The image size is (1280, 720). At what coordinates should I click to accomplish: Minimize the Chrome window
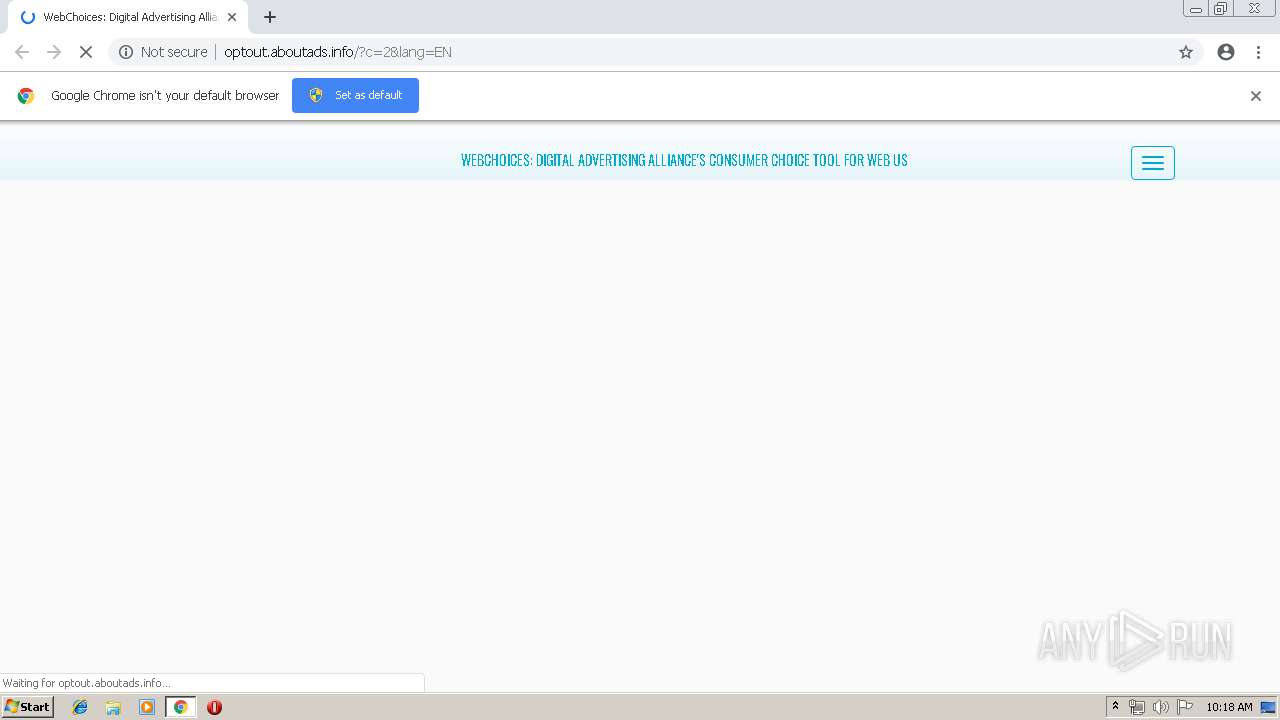pyautogui.click(x=1196, y=9)
